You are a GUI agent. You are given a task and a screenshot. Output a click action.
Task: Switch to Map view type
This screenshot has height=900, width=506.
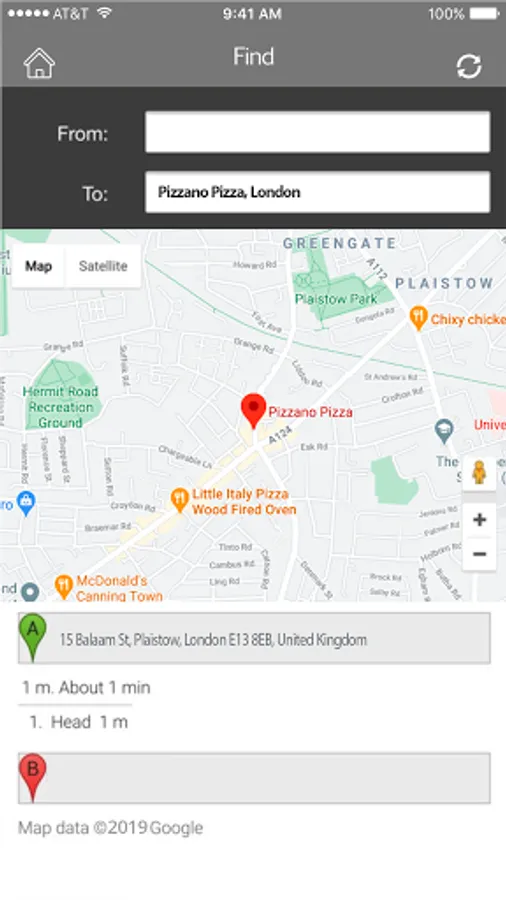point(38,266)
